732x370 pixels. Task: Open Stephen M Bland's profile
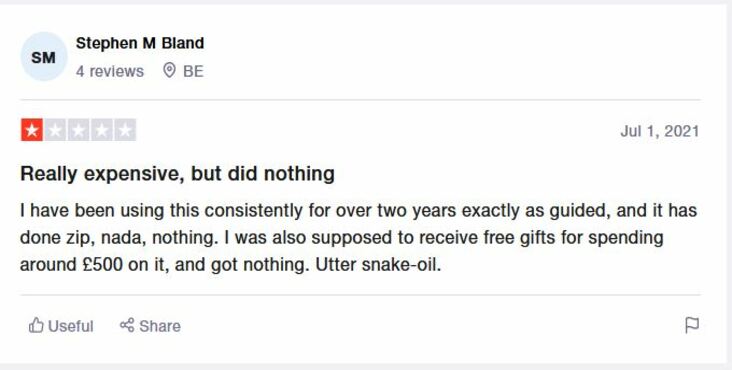(x=140, y=43)
